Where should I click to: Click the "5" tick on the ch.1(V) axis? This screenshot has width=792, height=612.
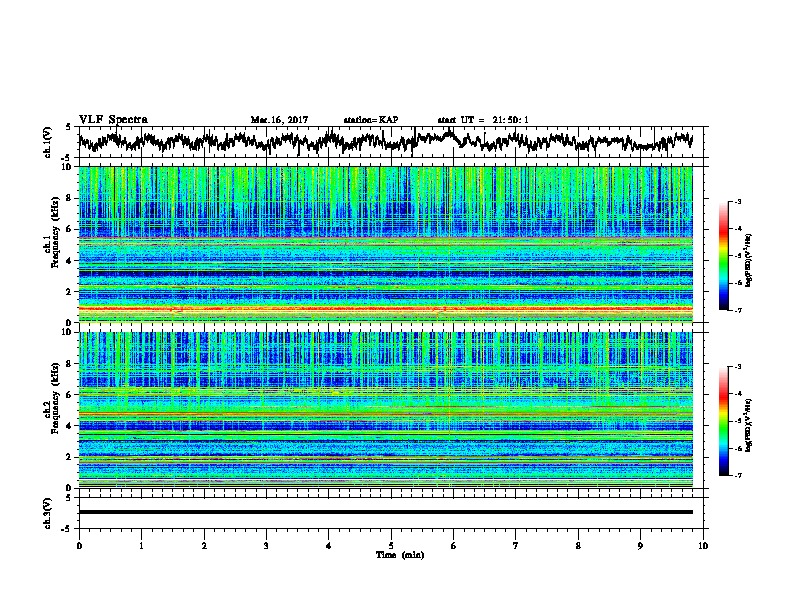coord(70,127)
